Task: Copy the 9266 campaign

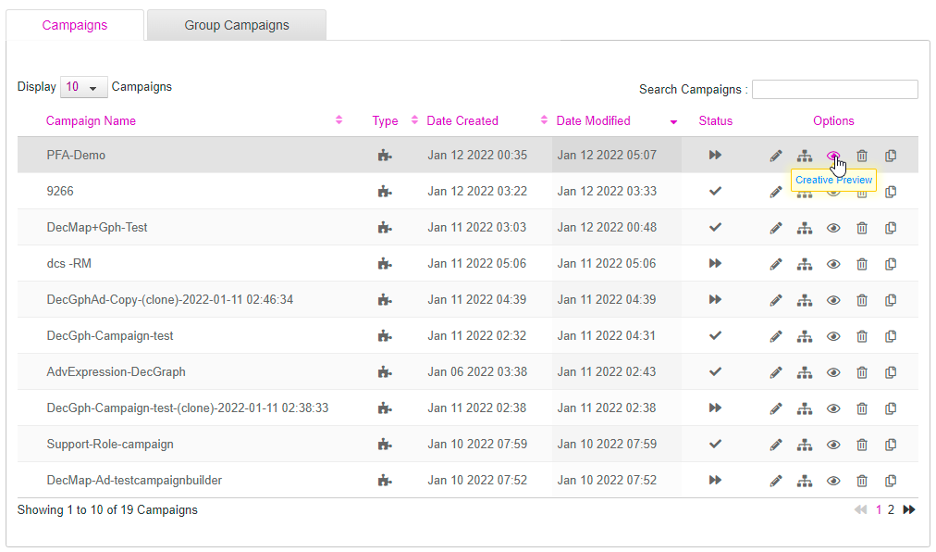Action: [x=890, y=192]
